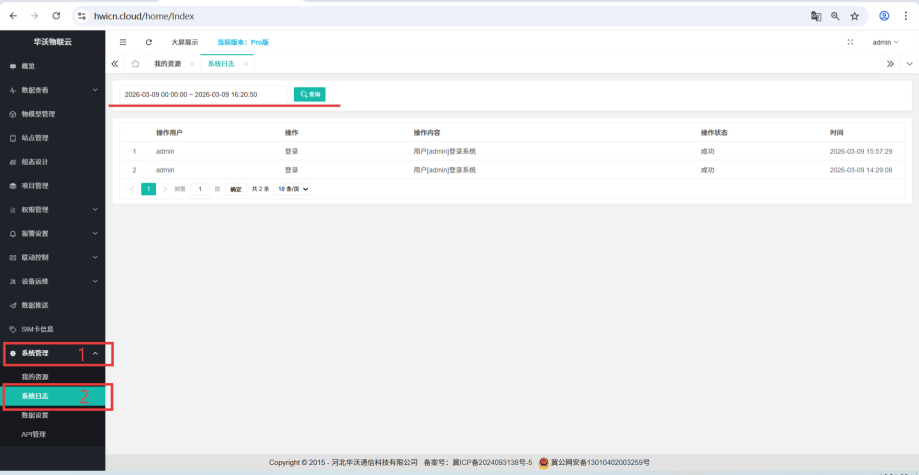Open the Chrome profile avatar icon
This screenshot has width=919, height=475.
[x=884, y=16]
